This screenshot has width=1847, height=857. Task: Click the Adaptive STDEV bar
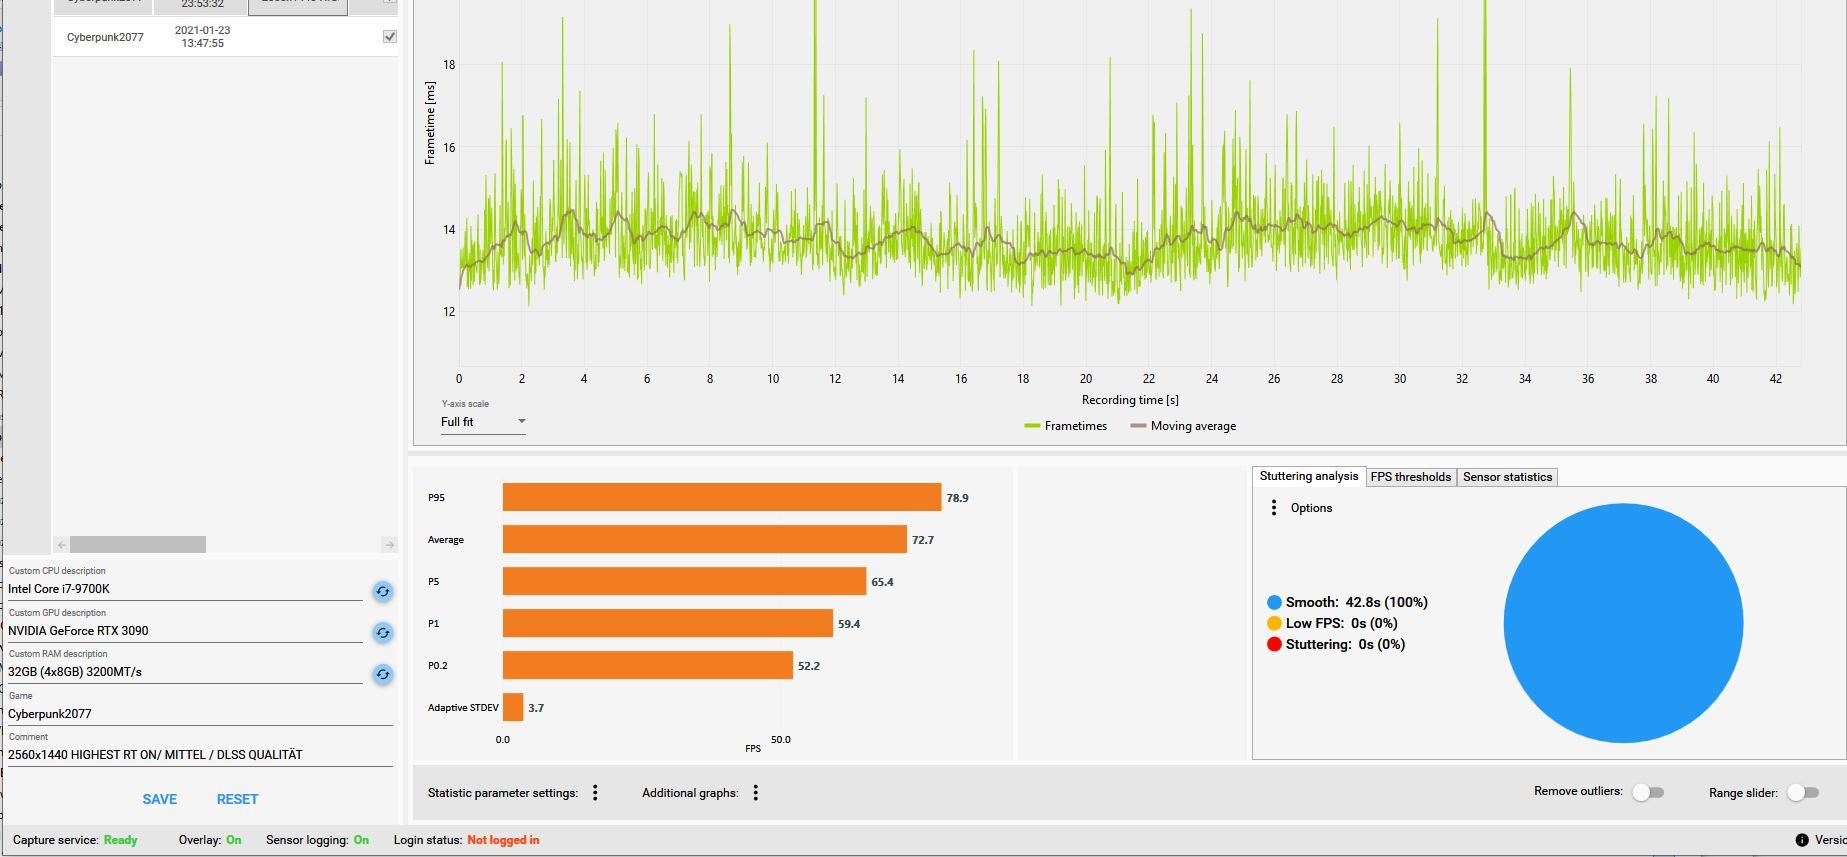(x=513, y=707)
